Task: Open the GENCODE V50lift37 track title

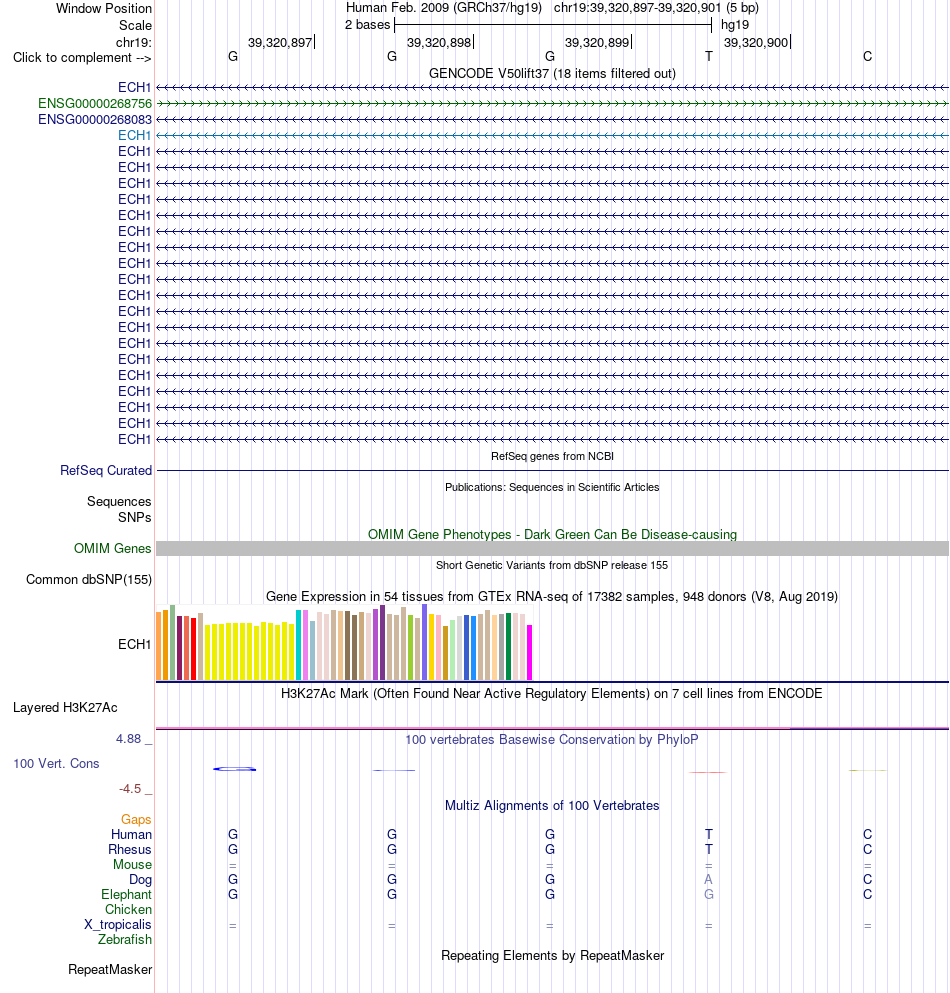Action: [552, 73]
